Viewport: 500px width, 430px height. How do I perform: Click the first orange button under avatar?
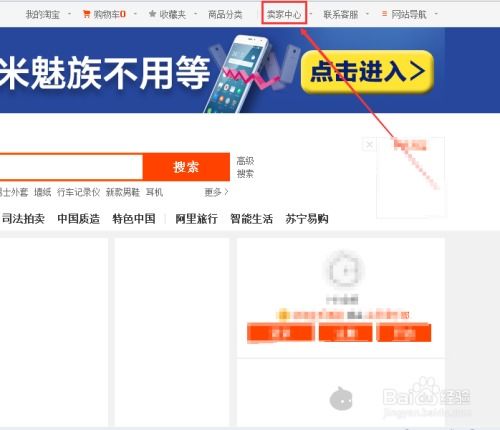point(281,333)
